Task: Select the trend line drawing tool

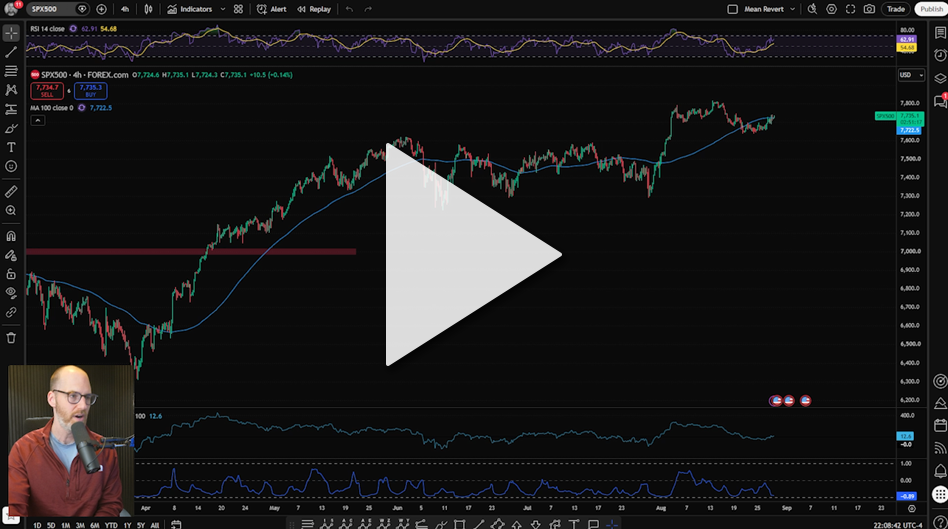Action: [11, 53]
